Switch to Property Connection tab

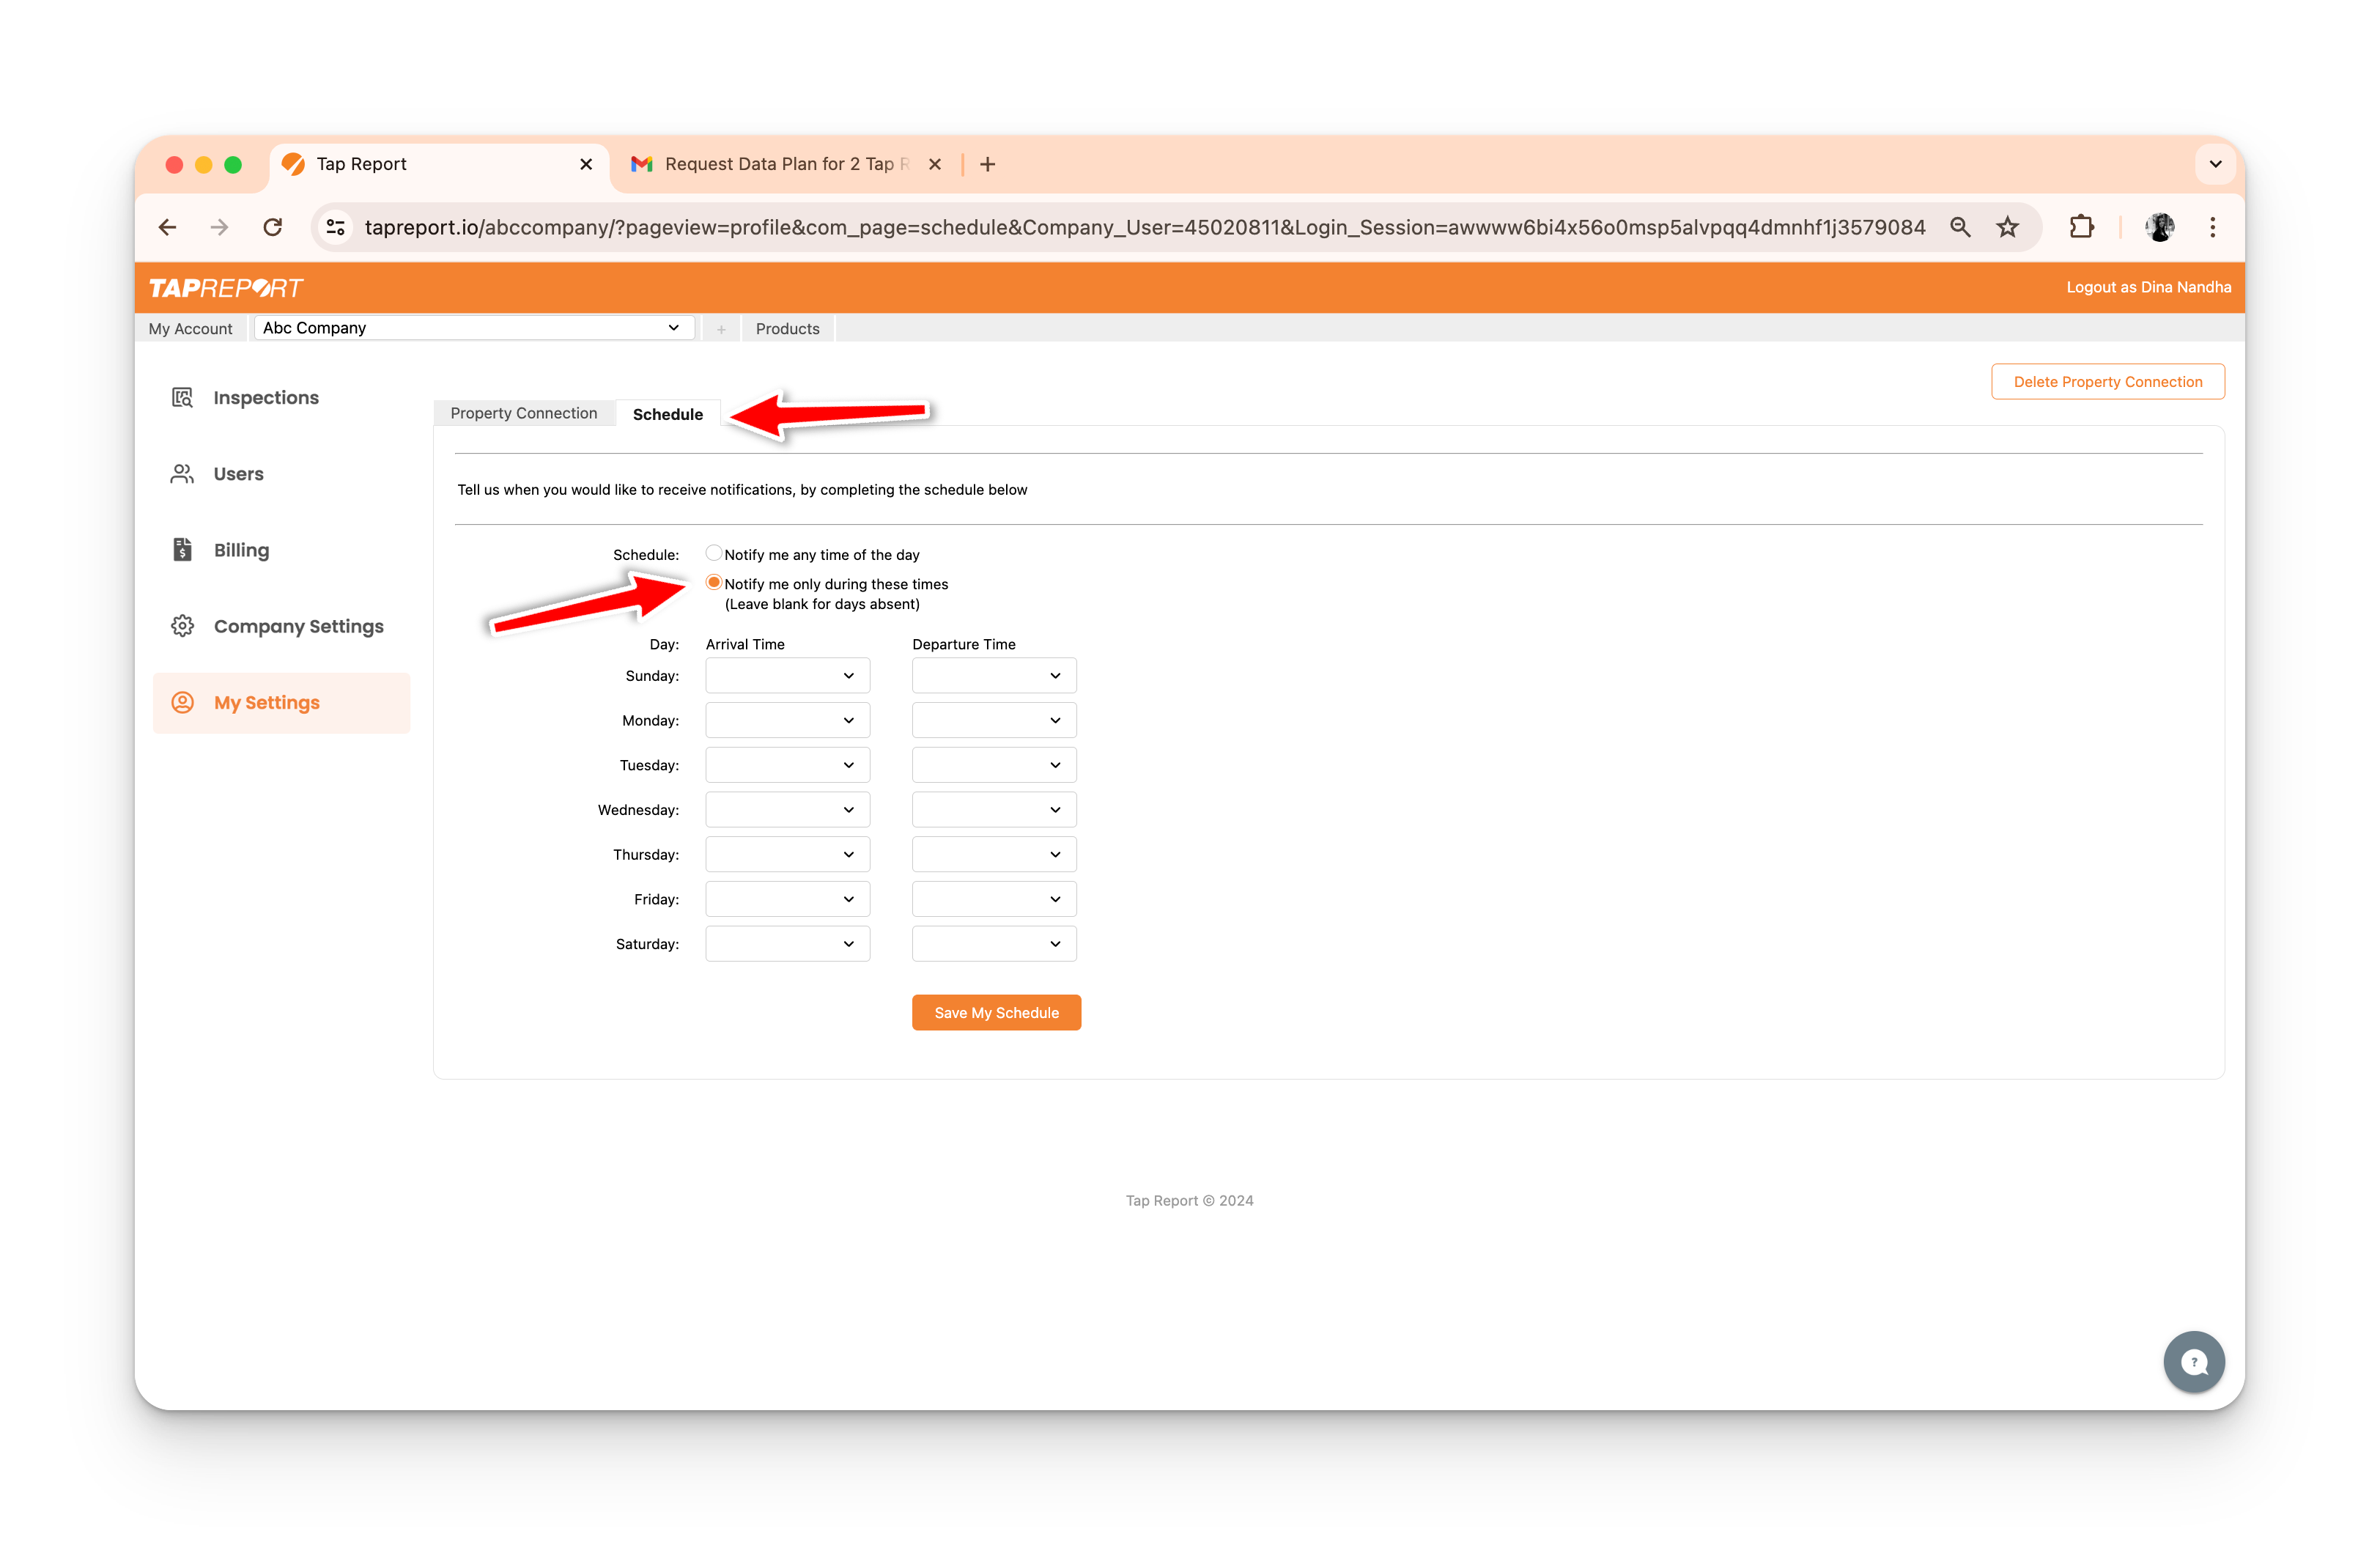pos(523,413)
